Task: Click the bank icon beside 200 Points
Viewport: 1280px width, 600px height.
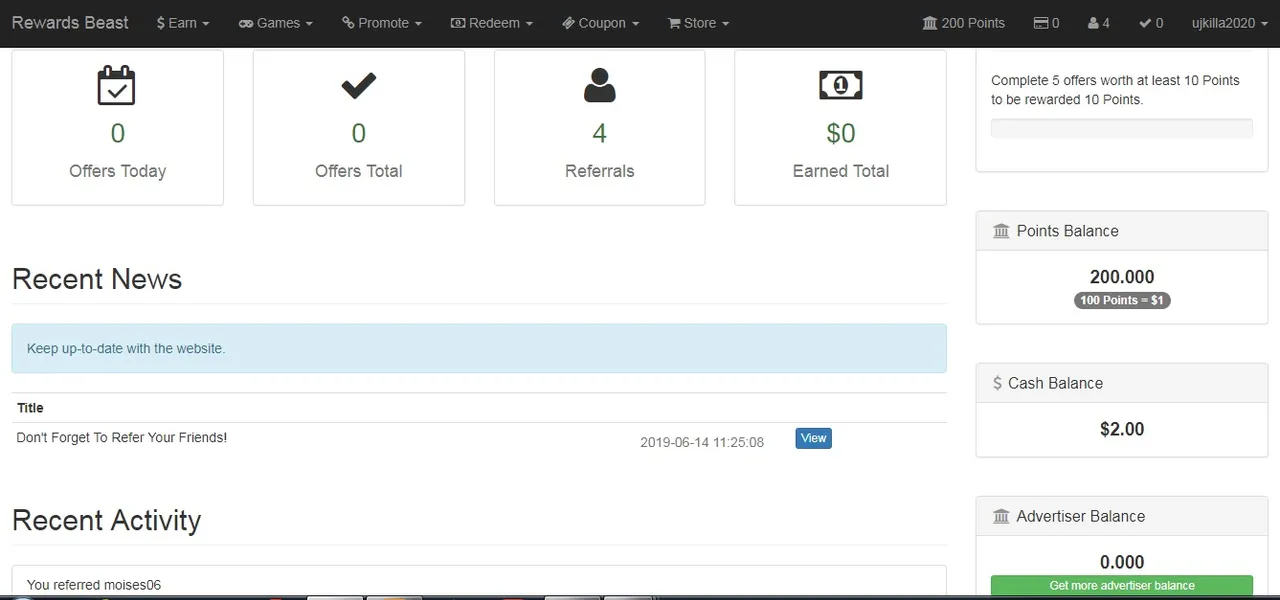Action: coord(930,23)
